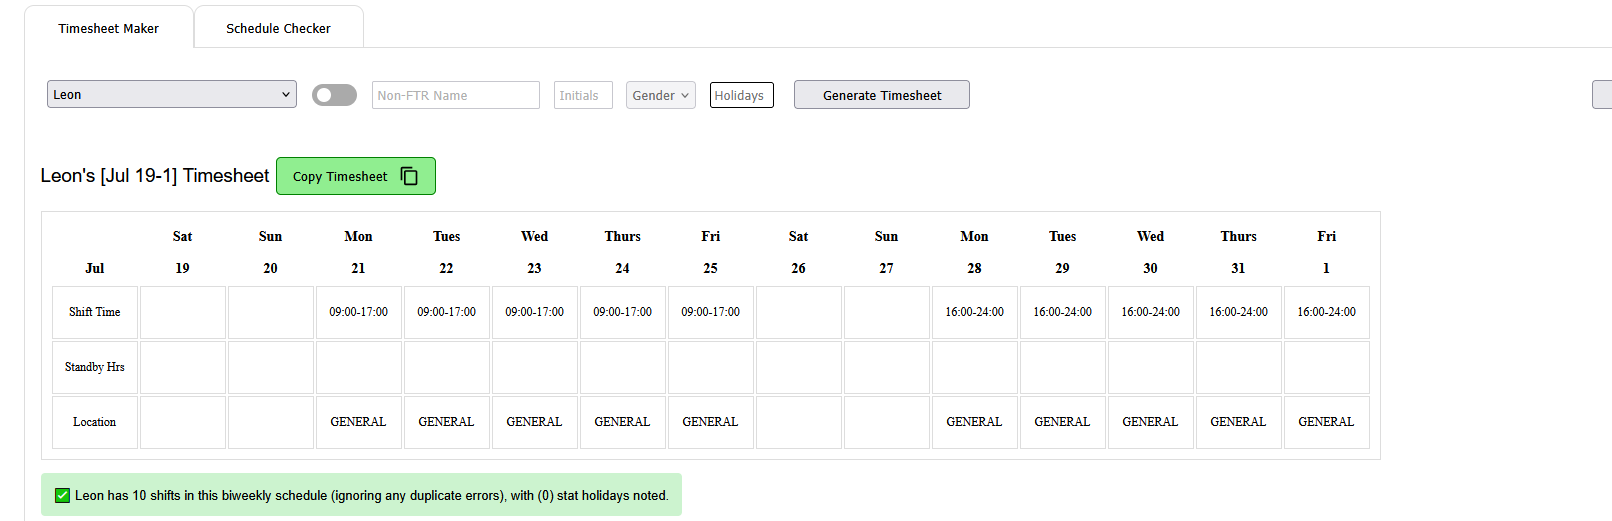Click Friday 1 shift time 16:00-24:00 cell
Image resolution: width=1612 pixels, height=521 pixels.
[1326, 312]
